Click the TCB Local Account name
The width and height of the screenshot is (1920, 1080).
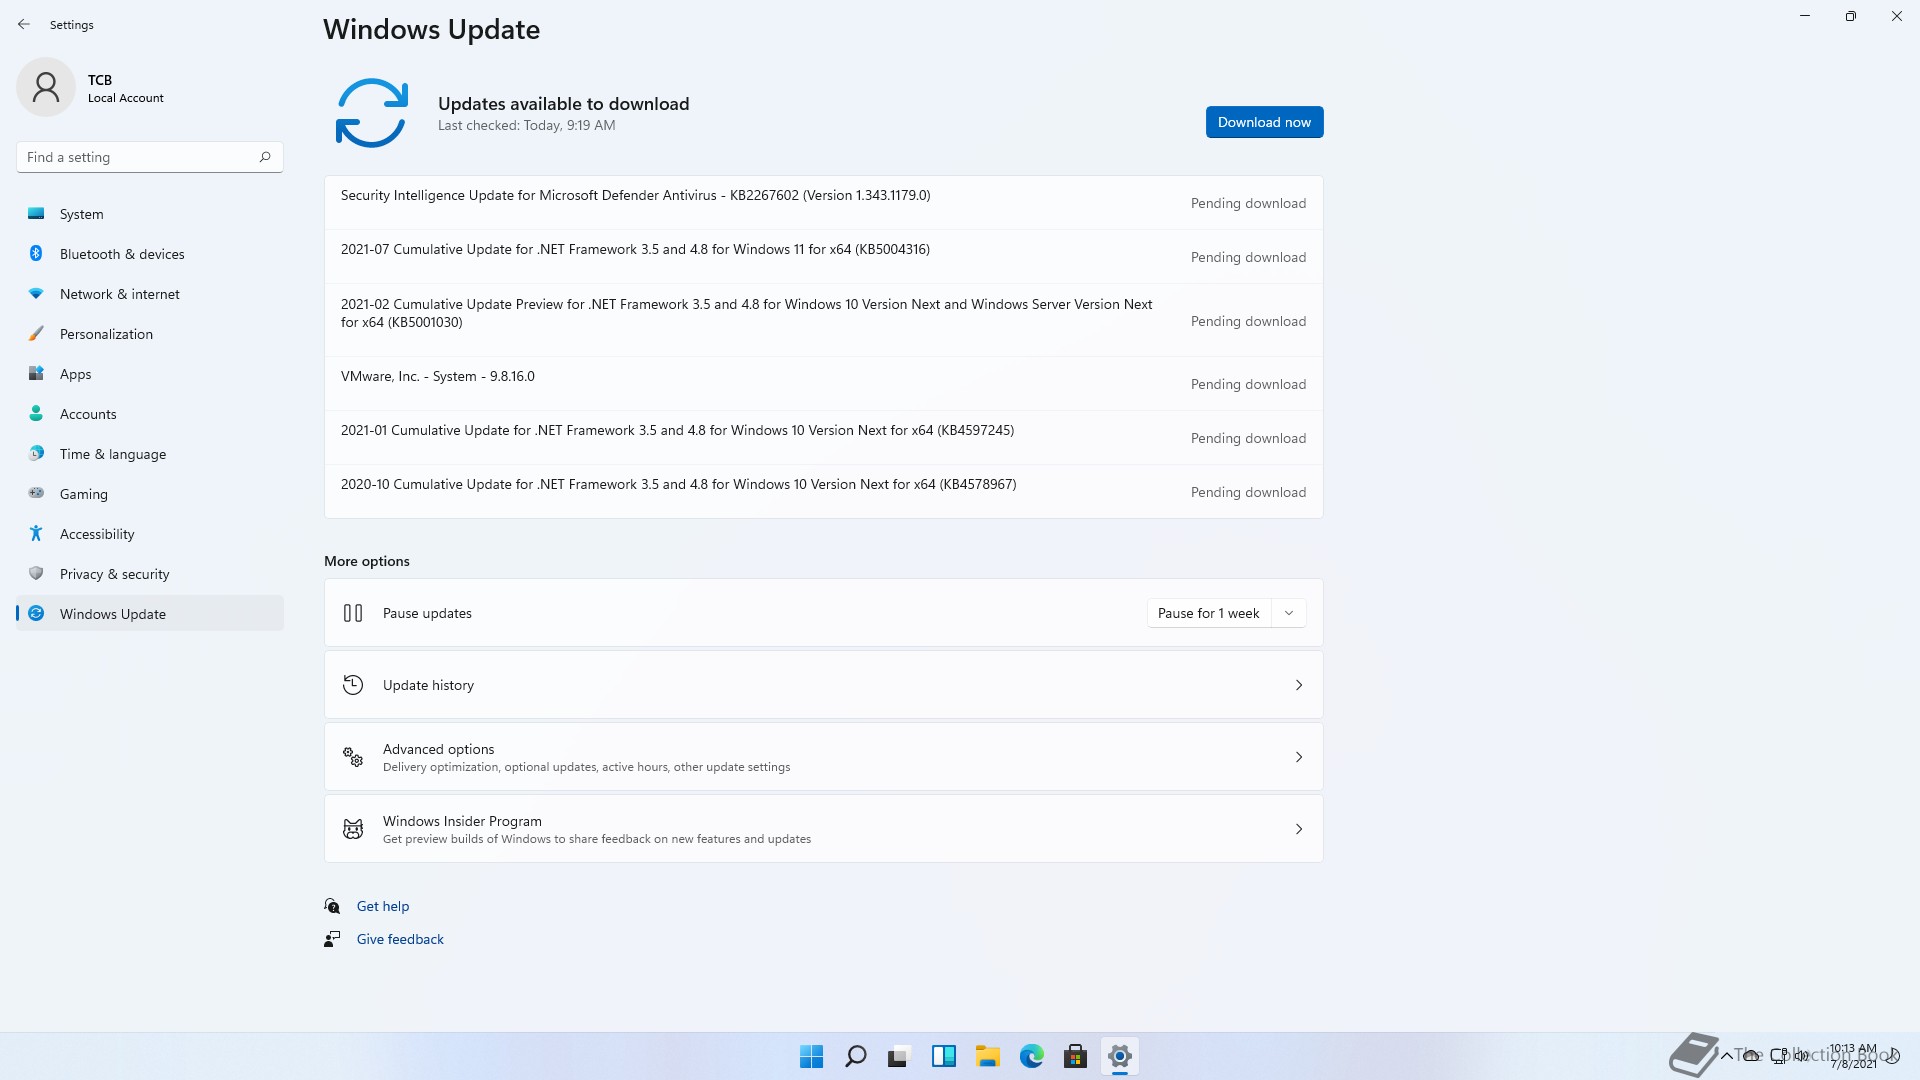(x=125, y=88)
